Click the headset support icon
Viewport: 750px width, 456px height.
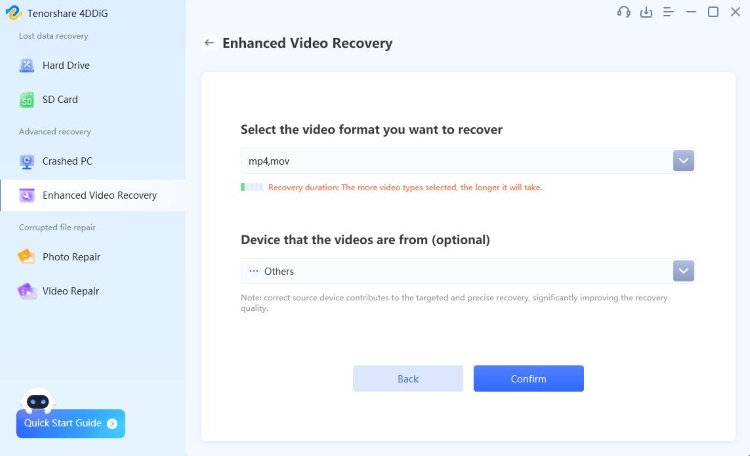(624, 12)
